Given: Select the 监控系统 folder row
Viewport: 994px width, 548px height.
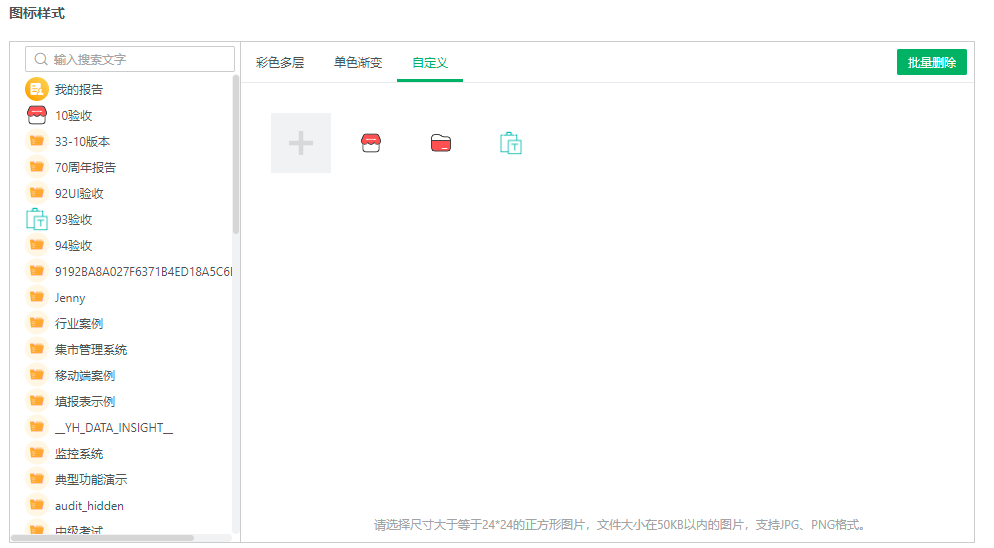Looking at the screenshot, I should pyautogui.click(x=128, y=453).
